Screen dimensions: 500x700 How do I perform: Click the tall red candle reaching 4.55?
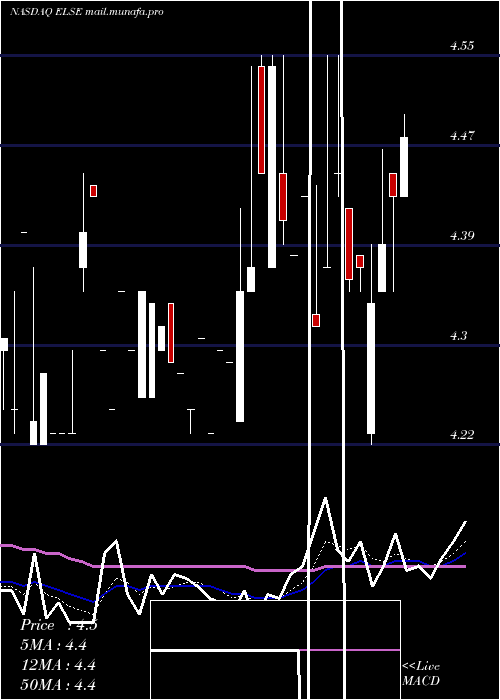261,120
